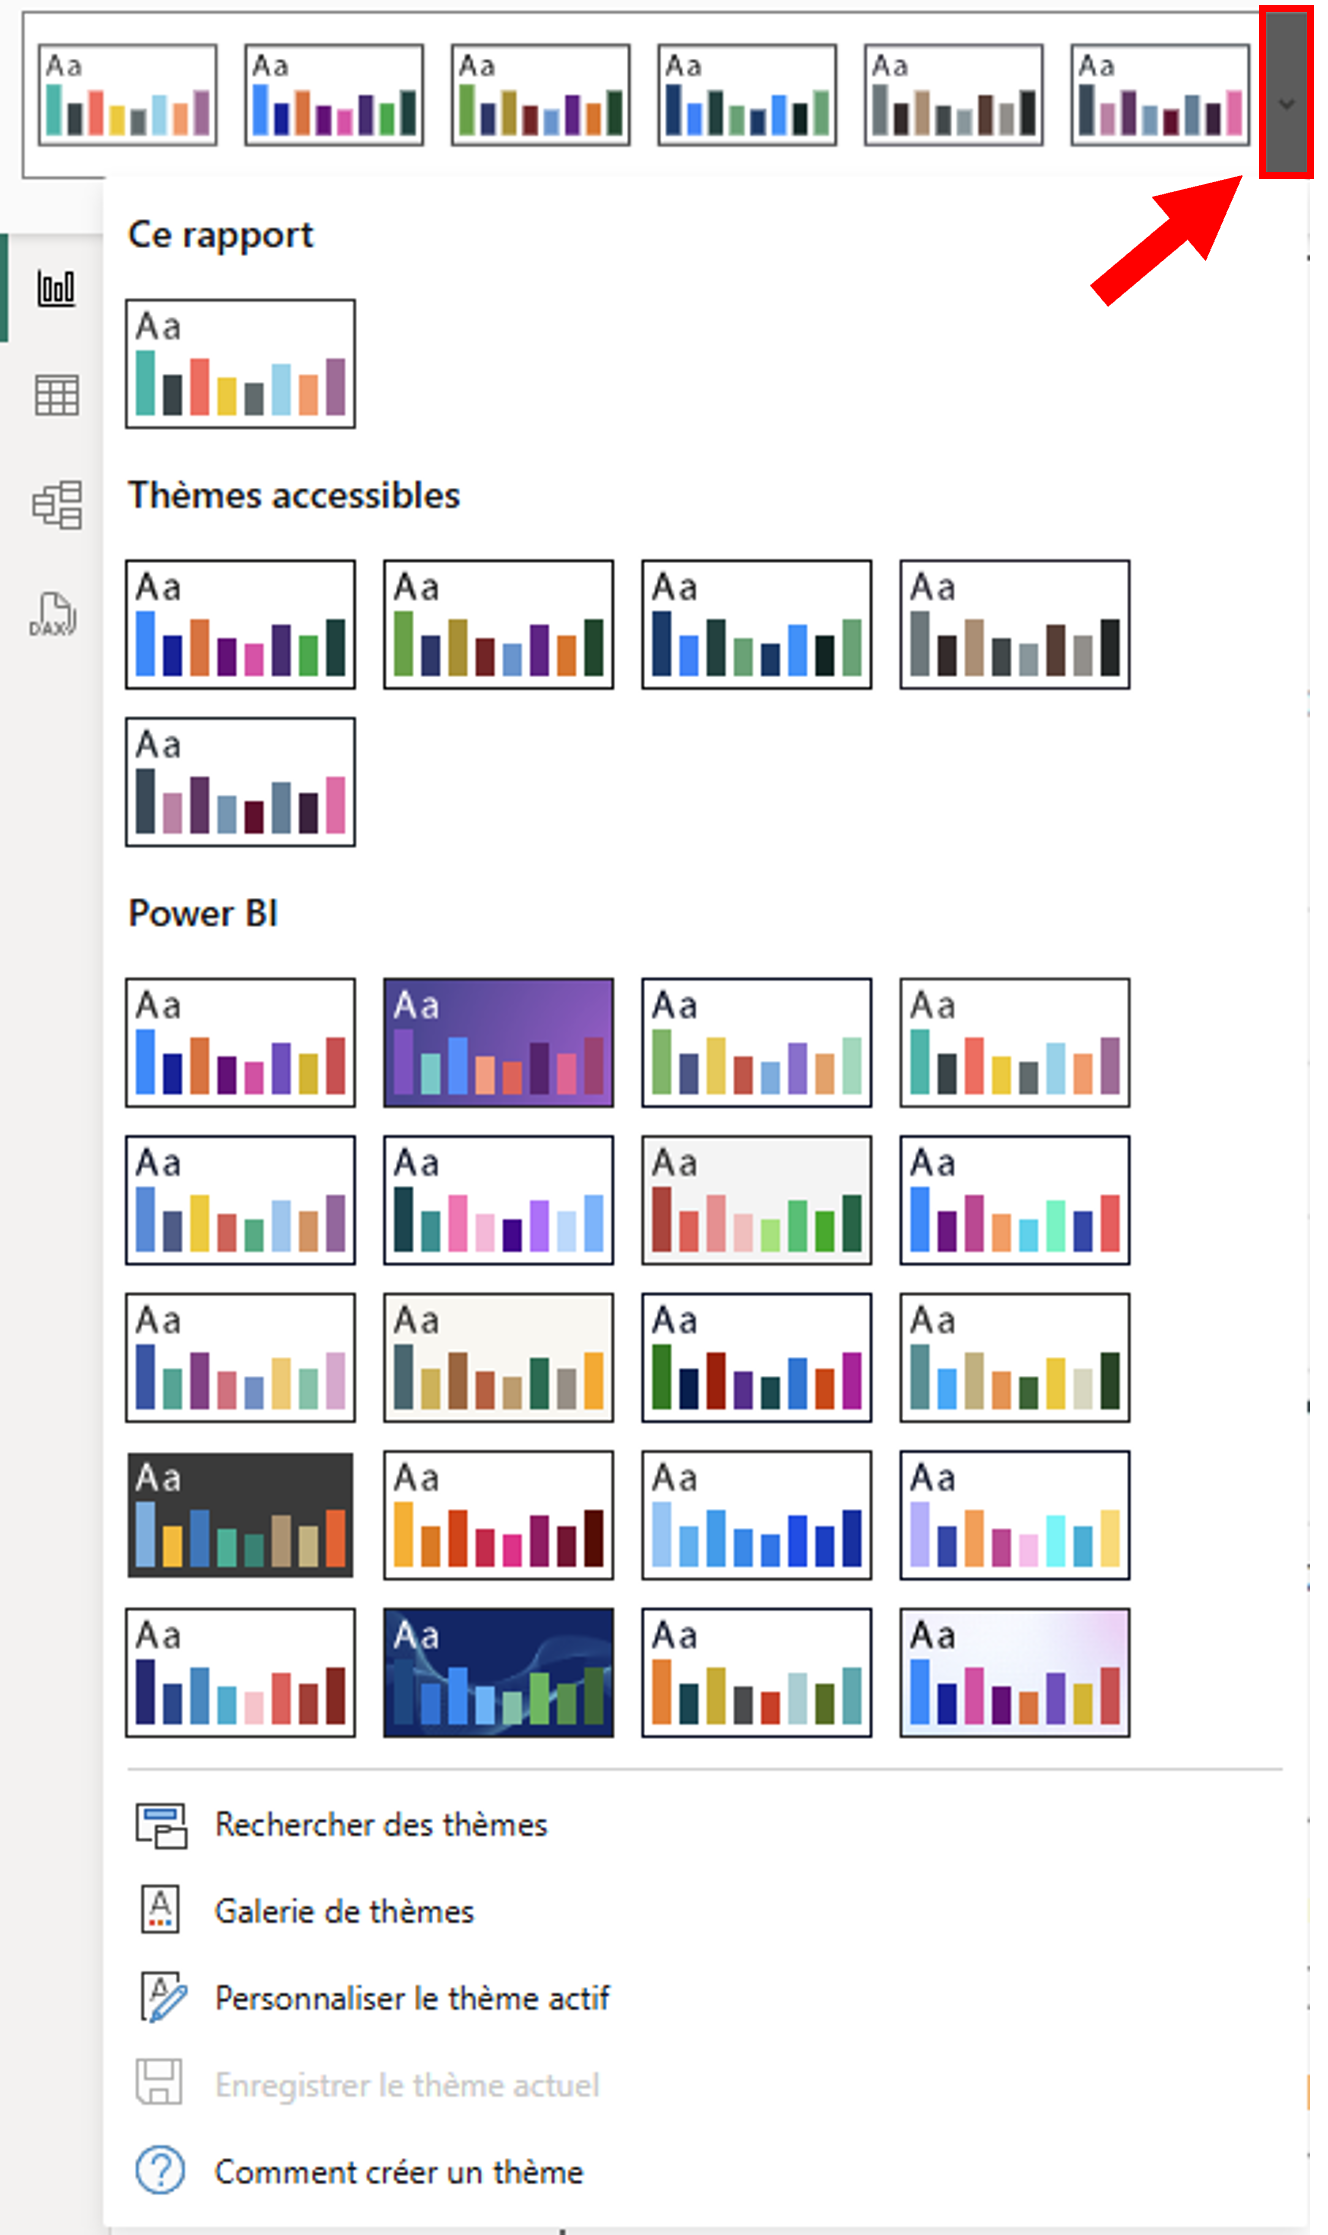Apply the purple gradient Power BI theme
1328x2235 pixels.
coord(498,1042)
